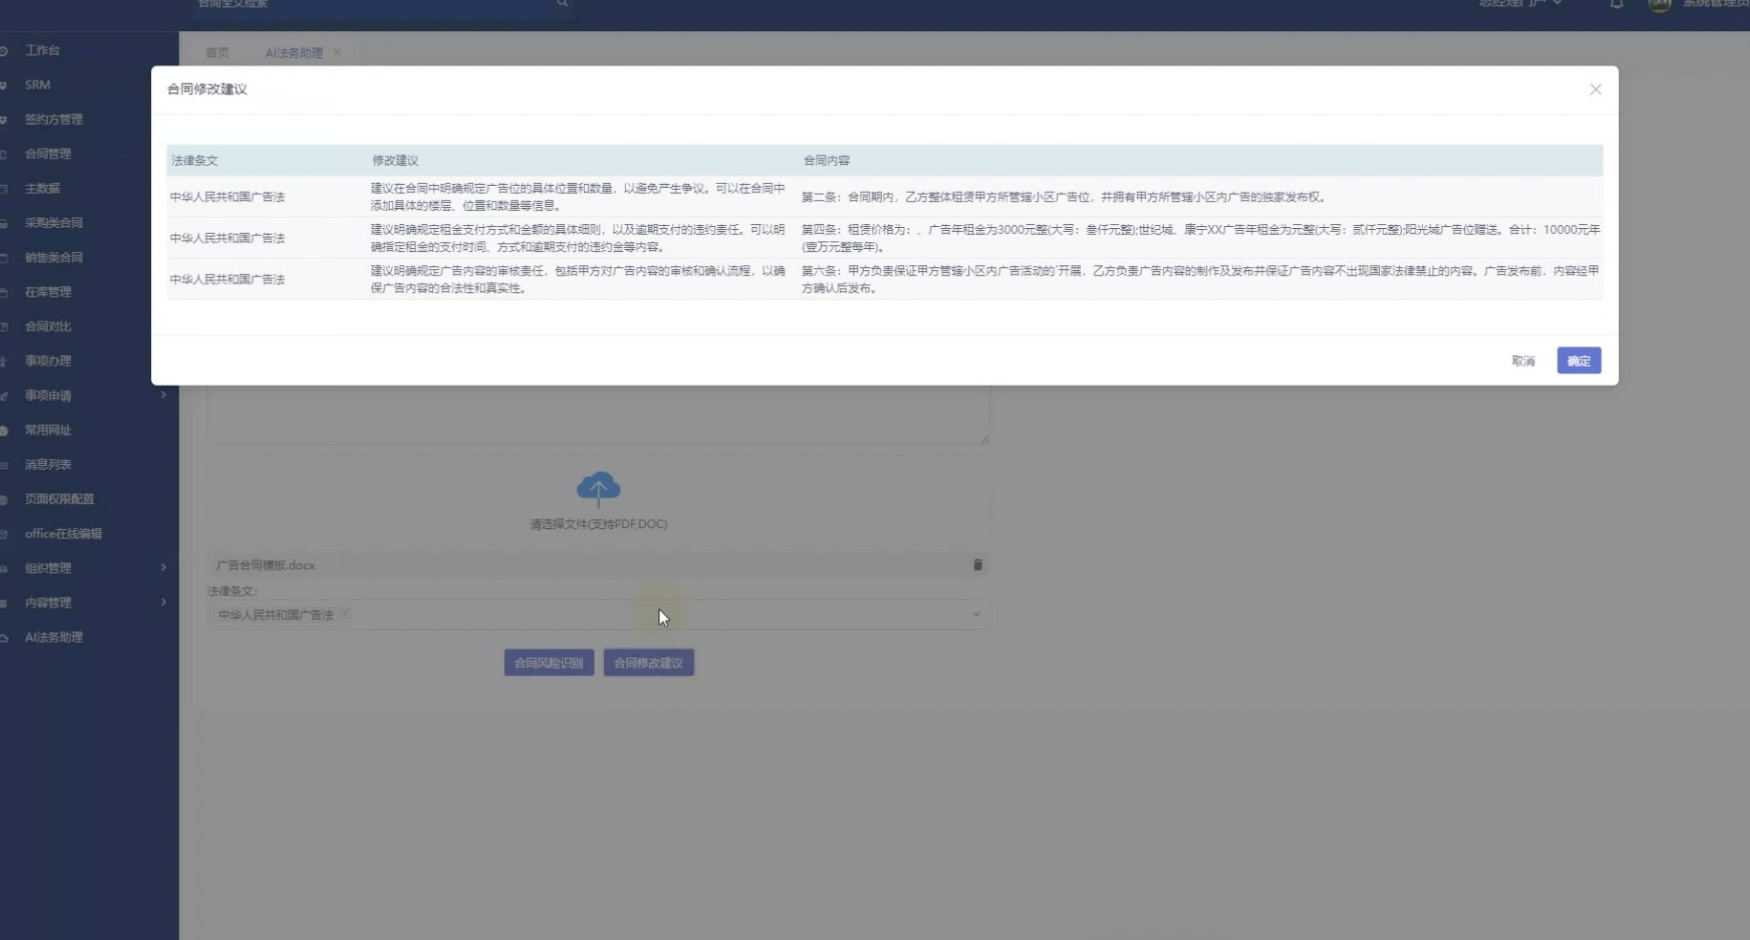The height and width of the screenshot is (940, 1750).
Task: Delete the 广告合同模板.docx file with trash icon
Action: point(977,565)
